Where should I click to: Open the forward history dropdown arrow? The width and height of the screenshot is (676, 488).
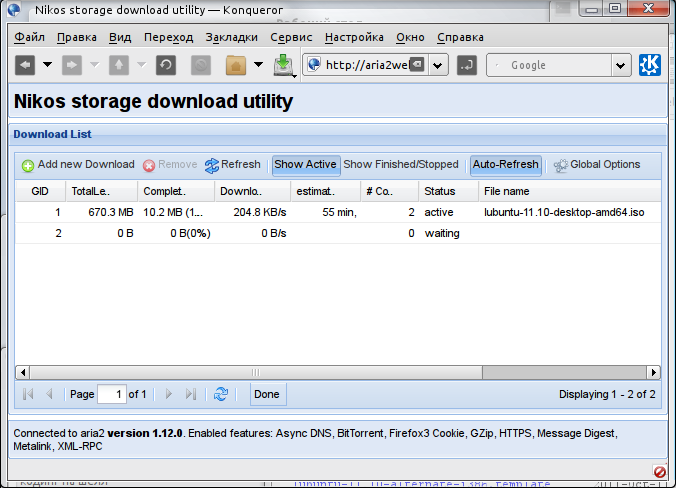coord(94,65)
